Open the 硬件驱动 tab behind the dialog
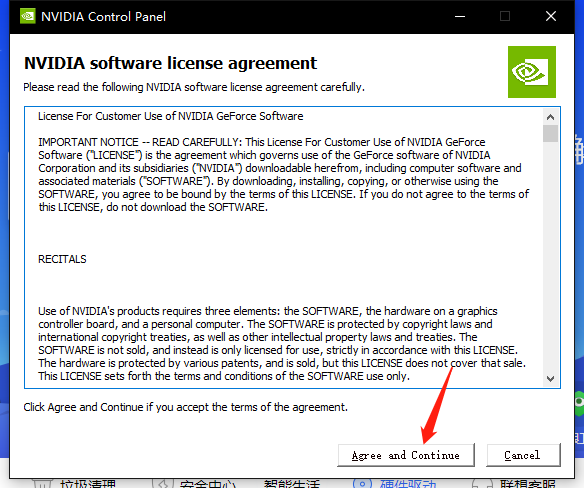Image resolution: width=584 pixels, height=488 pixels. 408,484
